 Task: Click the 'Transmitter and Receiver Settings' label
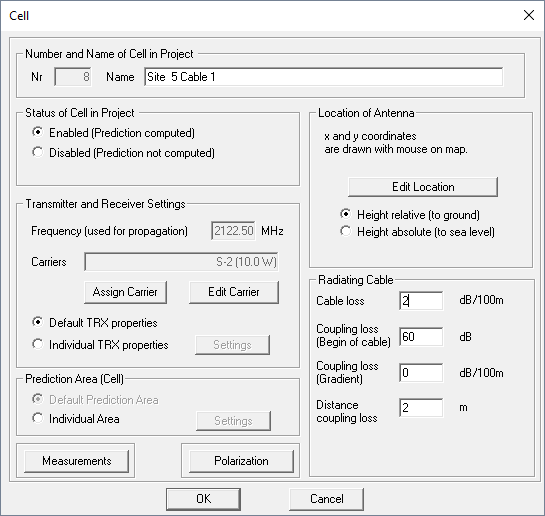105,204
